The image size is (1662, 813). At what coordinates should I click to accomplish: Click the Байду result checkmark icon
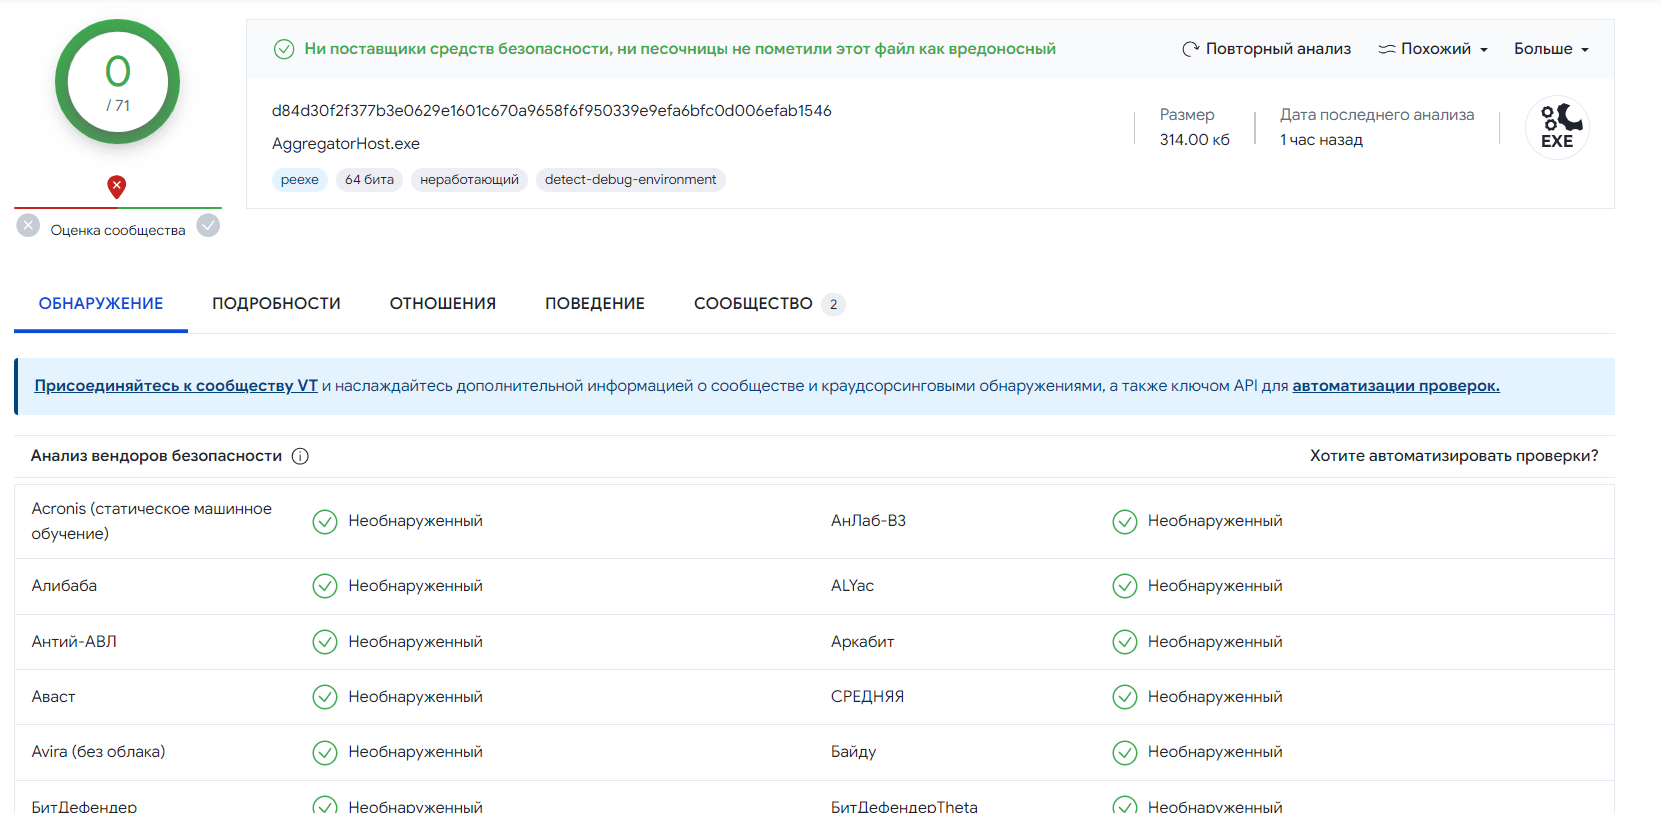click(1125, 752)
